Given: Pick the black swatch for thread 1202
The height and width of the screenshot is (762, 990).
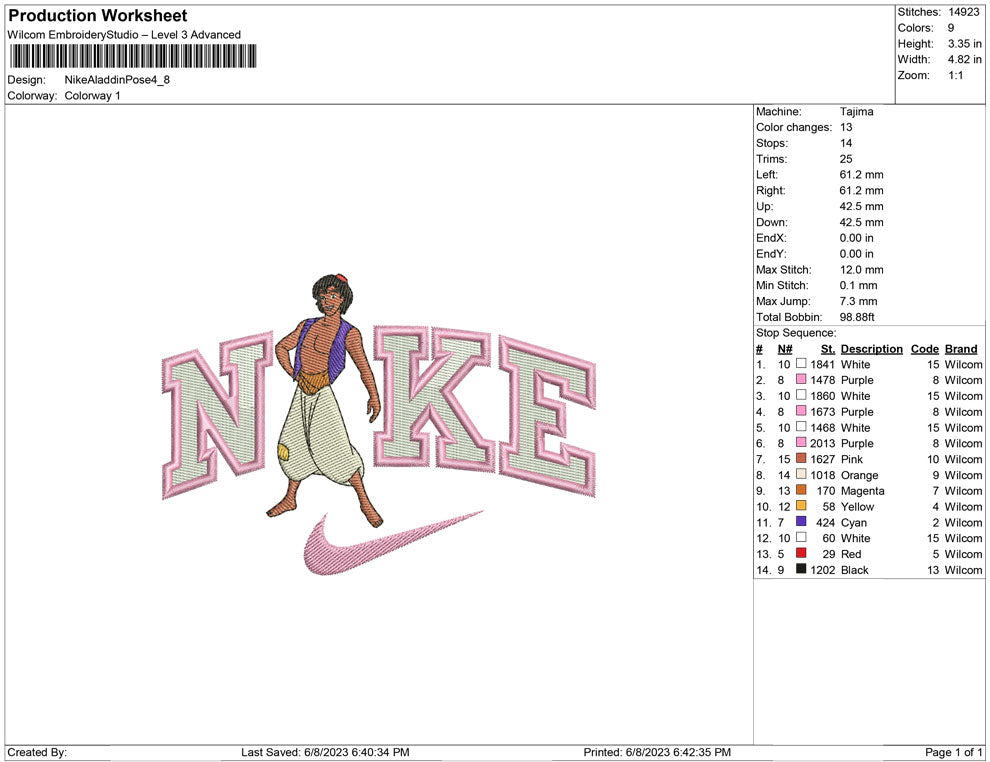Looking at the screenshot, I should coord(801,570).
